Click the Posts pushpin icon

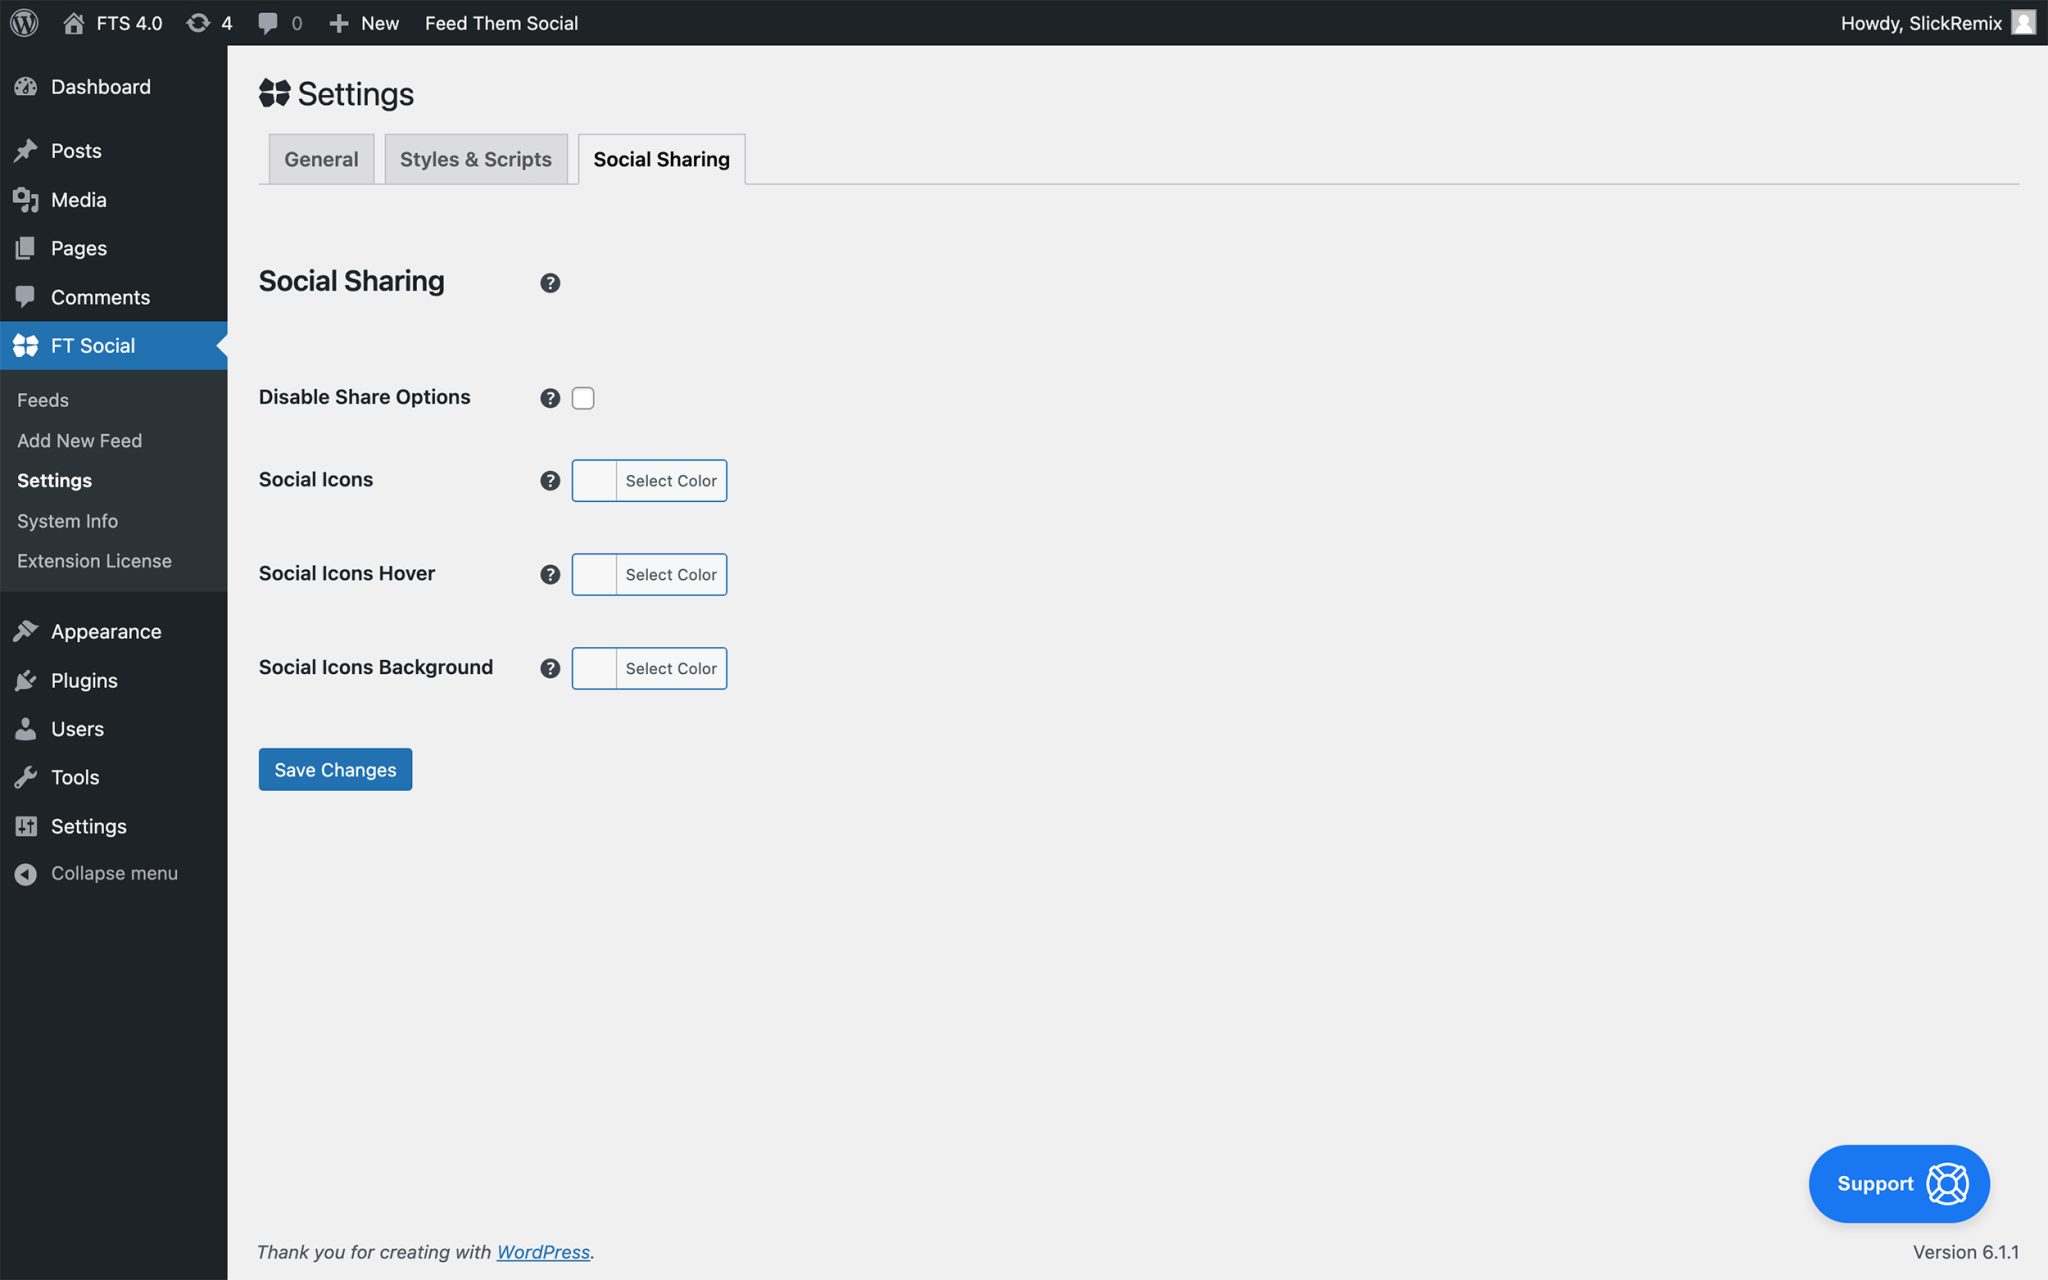coord(26,151)
